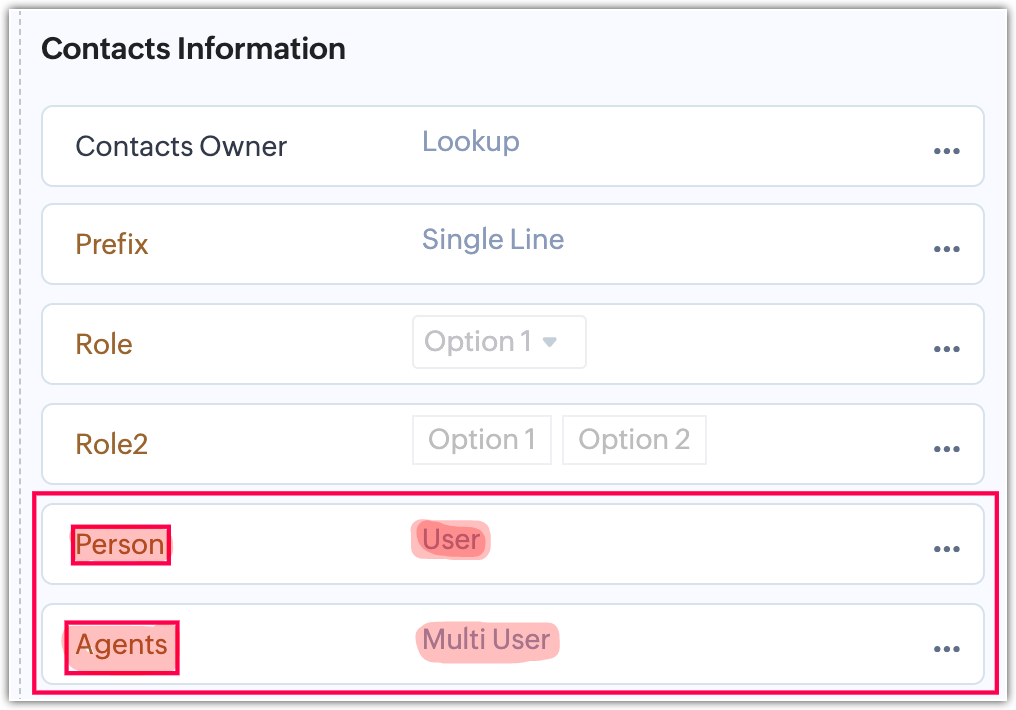Open the three-dot menu for Person field

point(946,549)
